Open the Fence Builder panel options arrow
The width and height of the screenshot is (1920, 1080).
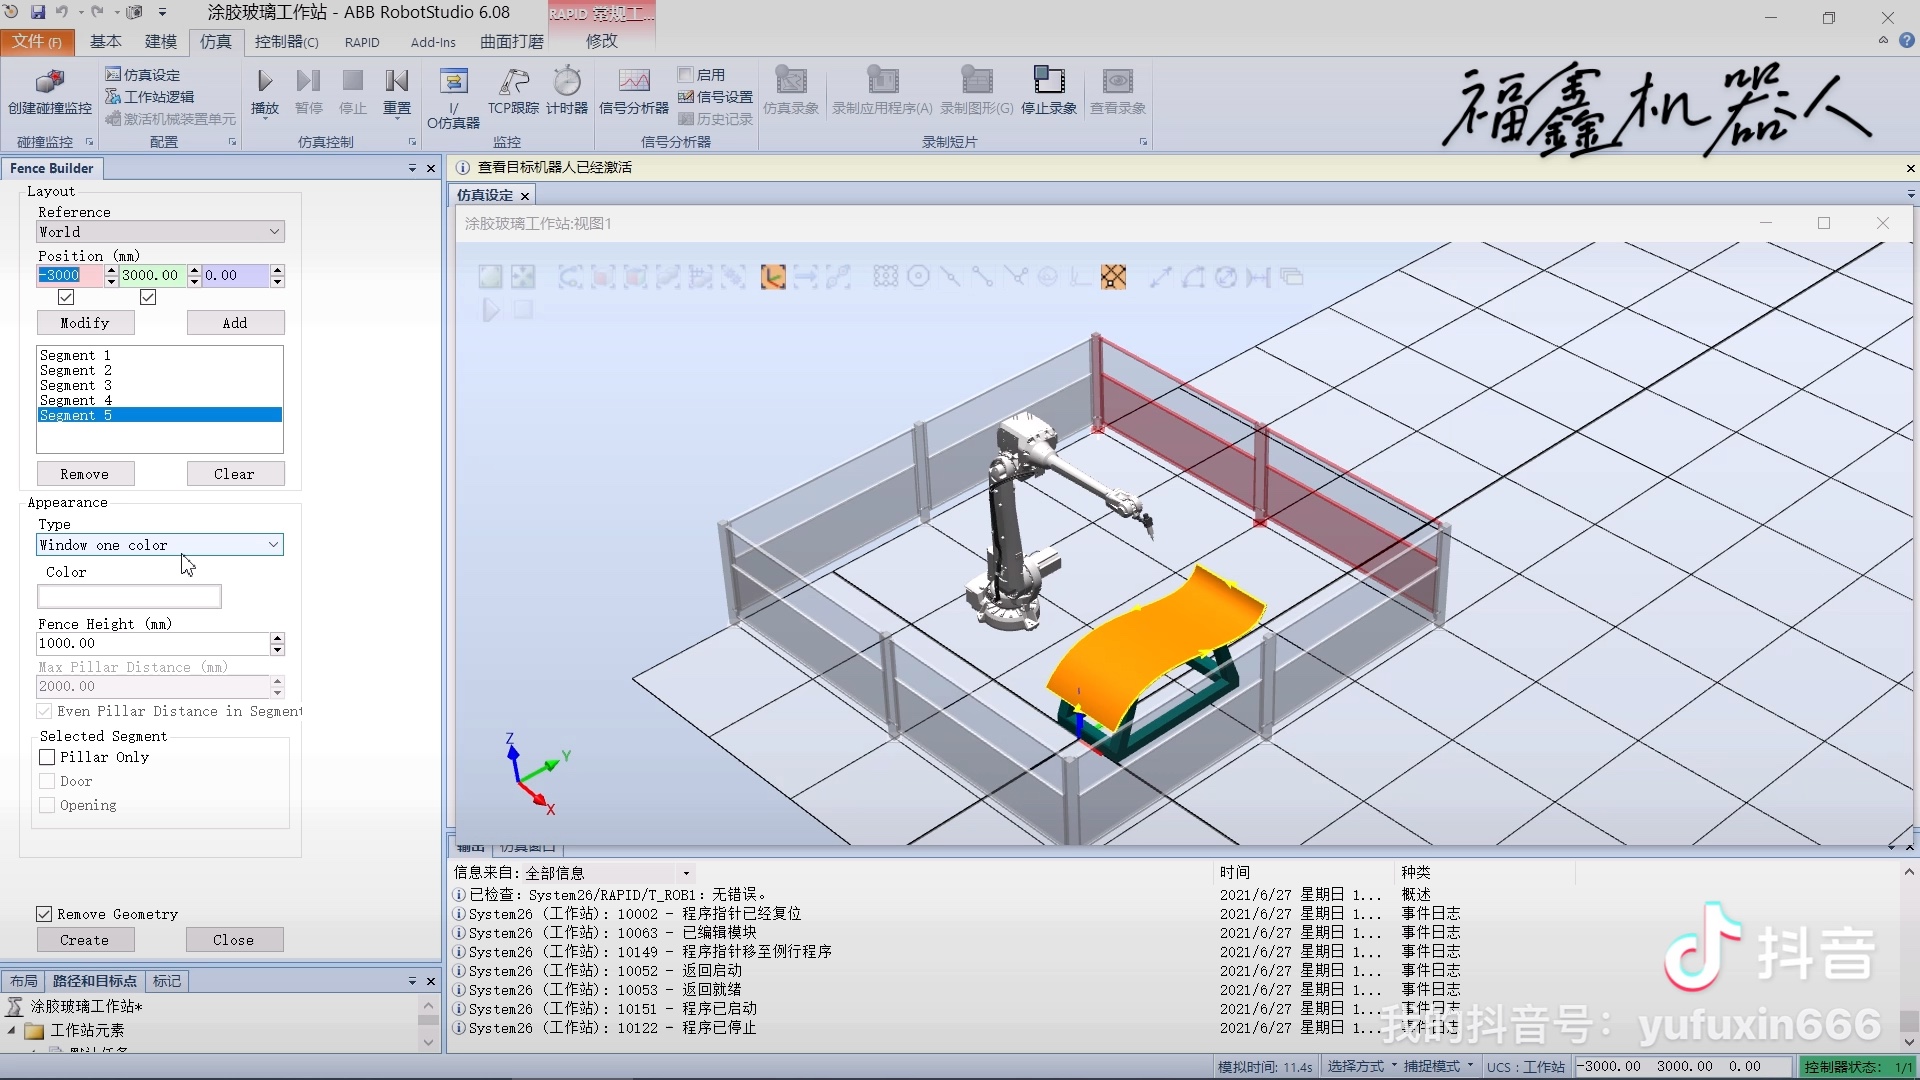[412, 168]
